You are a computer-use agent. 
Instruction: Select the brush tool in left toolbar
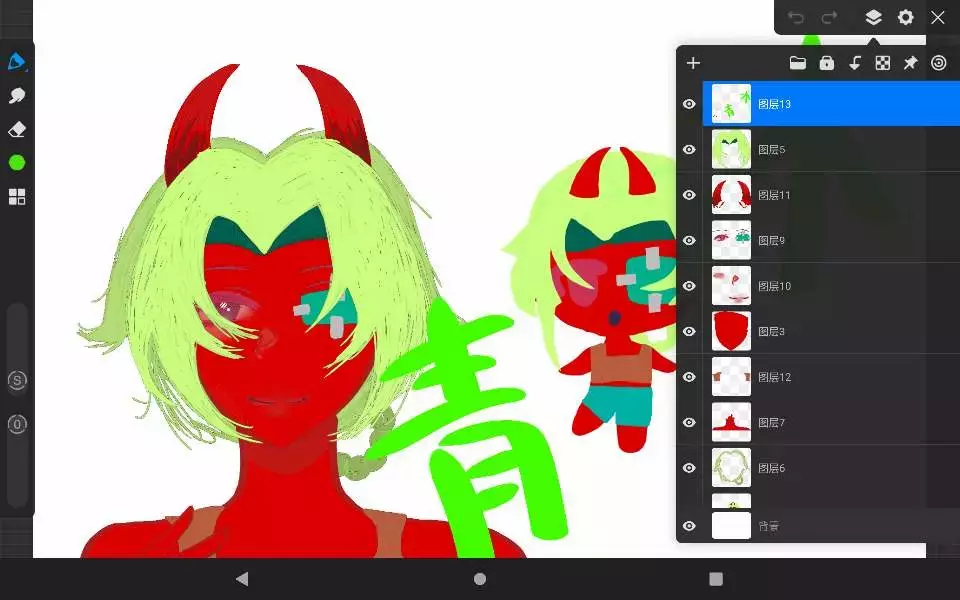pos(17,62)
